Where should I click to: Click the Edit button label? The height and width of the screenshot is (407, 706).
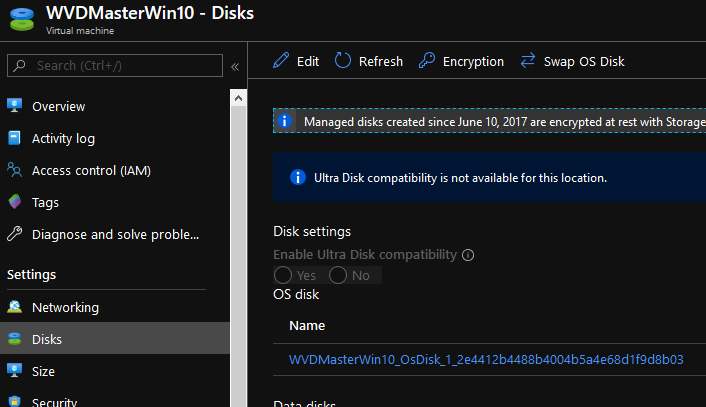(308, 61)
